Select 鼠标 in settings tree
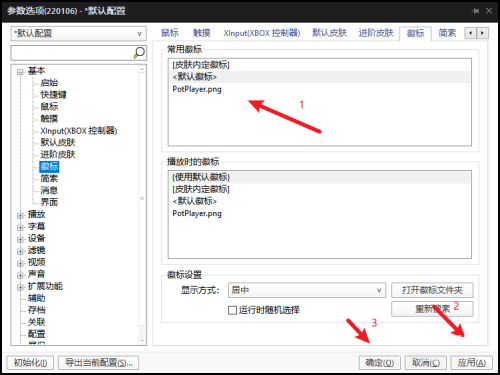 click(49, 107)
